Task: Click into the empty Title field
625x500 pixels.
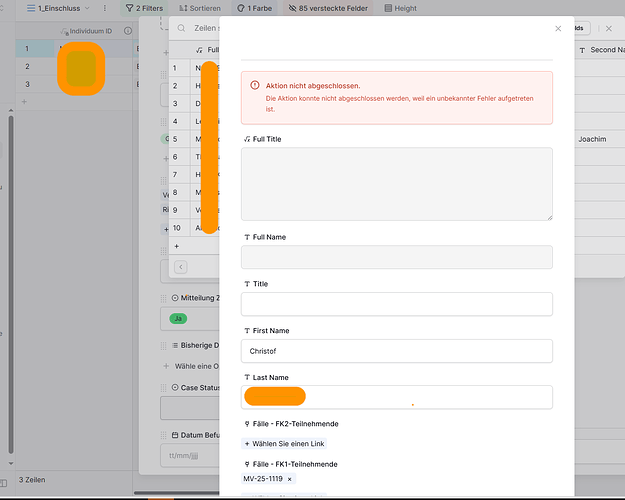Action: (397, 304)
